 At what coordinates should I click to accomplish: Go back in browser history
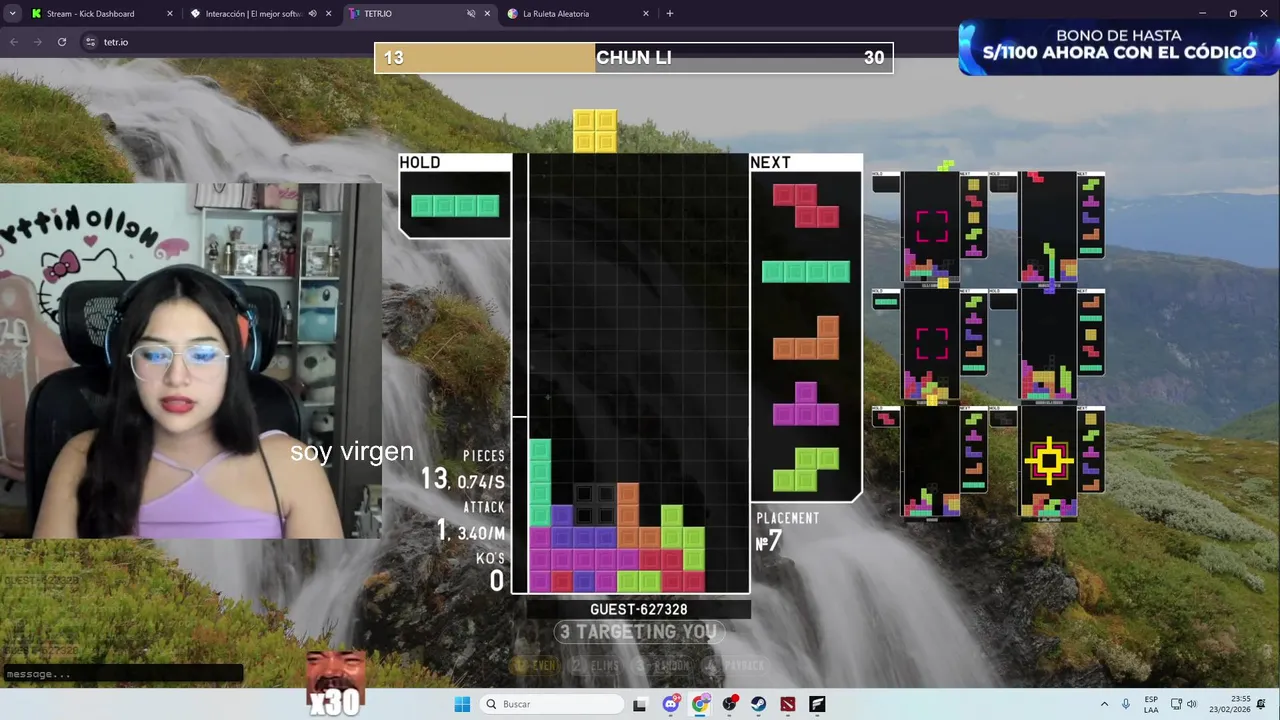point(13,42)
